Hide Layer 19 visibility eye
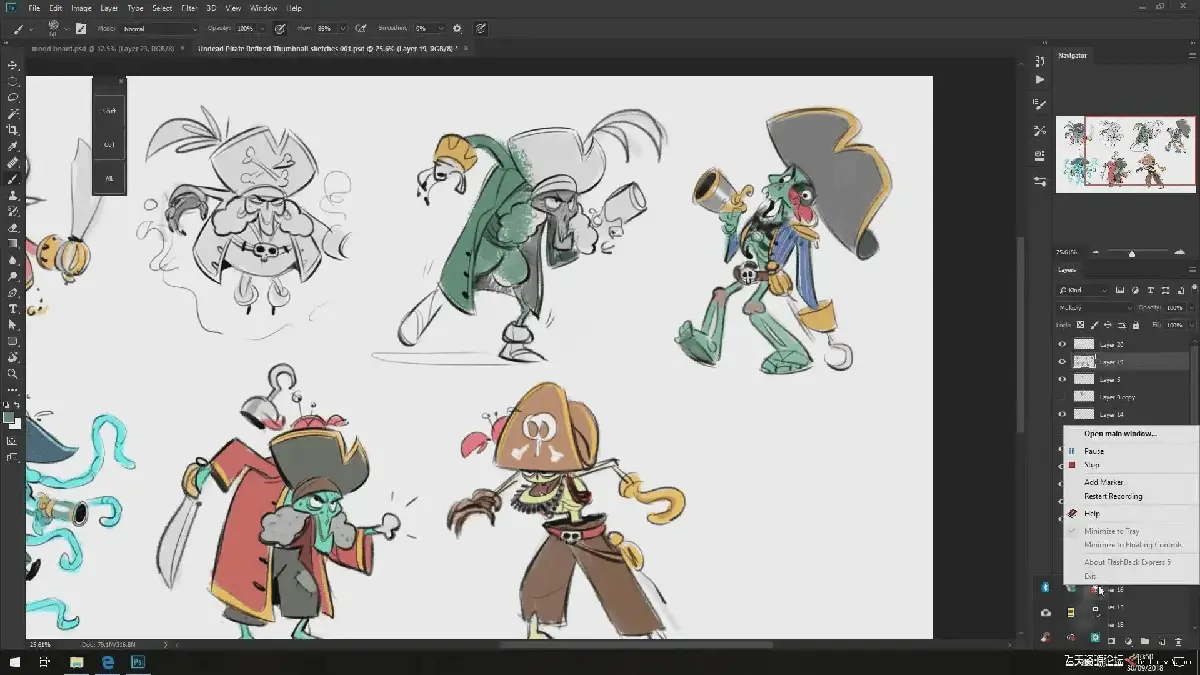1200x675 pixels. (1062, 361)
